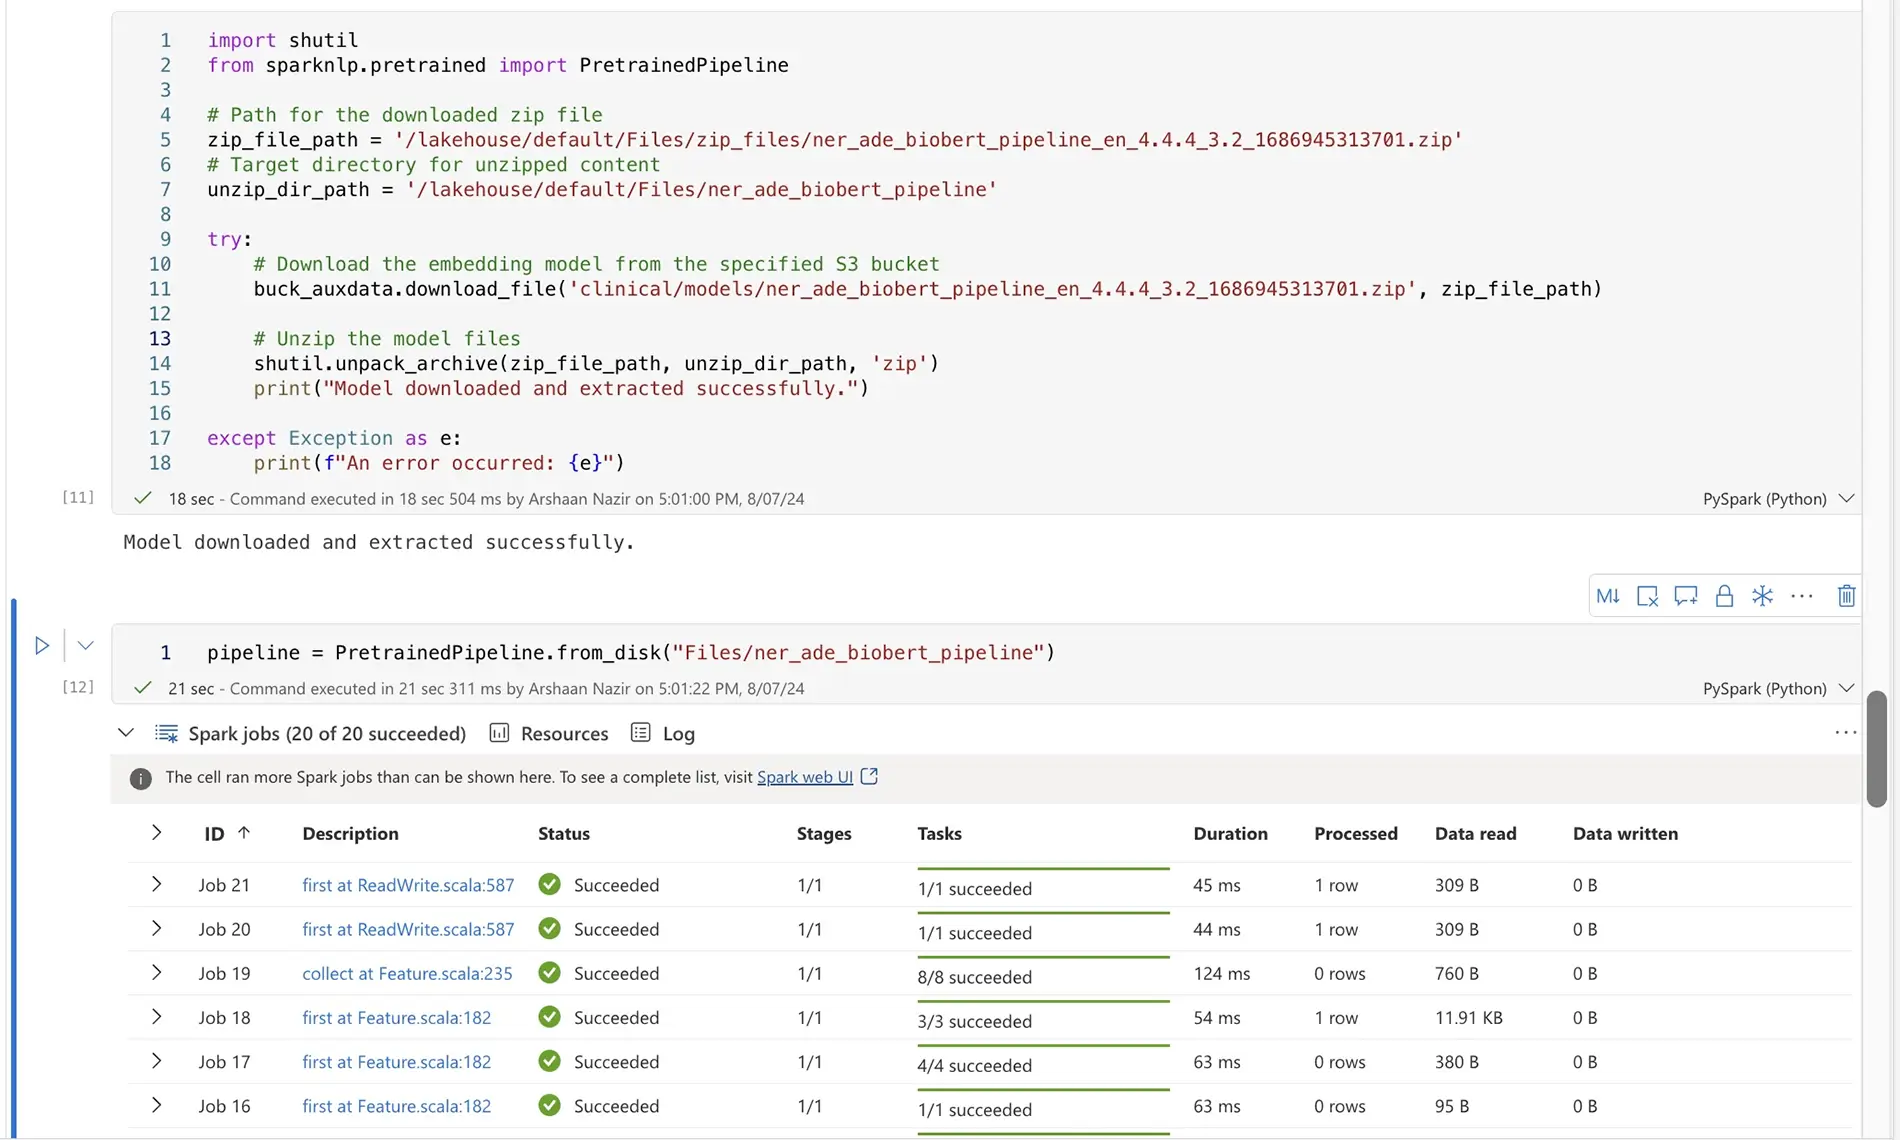The image size is (1900, 1140).
Task: Add comment to cell icon
Action: [x=1686, y=596]
